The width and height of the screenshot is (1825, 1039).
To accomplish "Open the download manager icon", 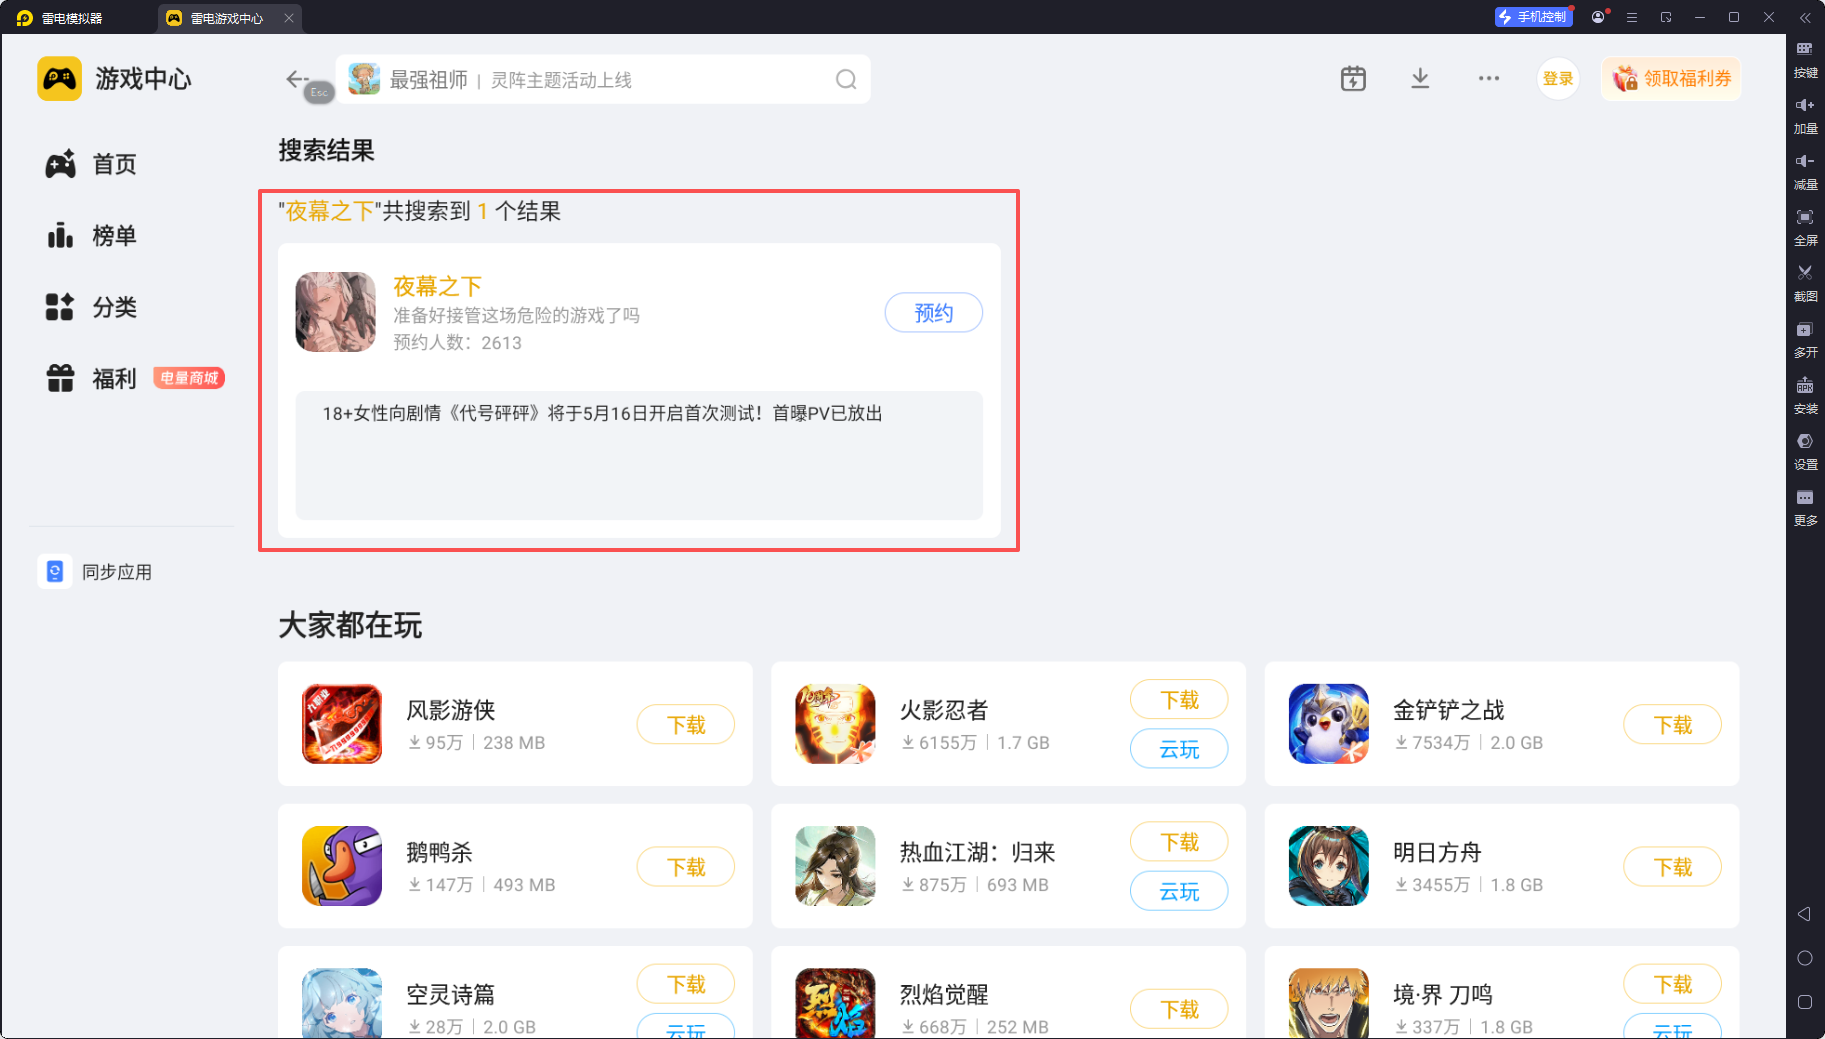I will pyautogui.click(x=1420, y=79).
